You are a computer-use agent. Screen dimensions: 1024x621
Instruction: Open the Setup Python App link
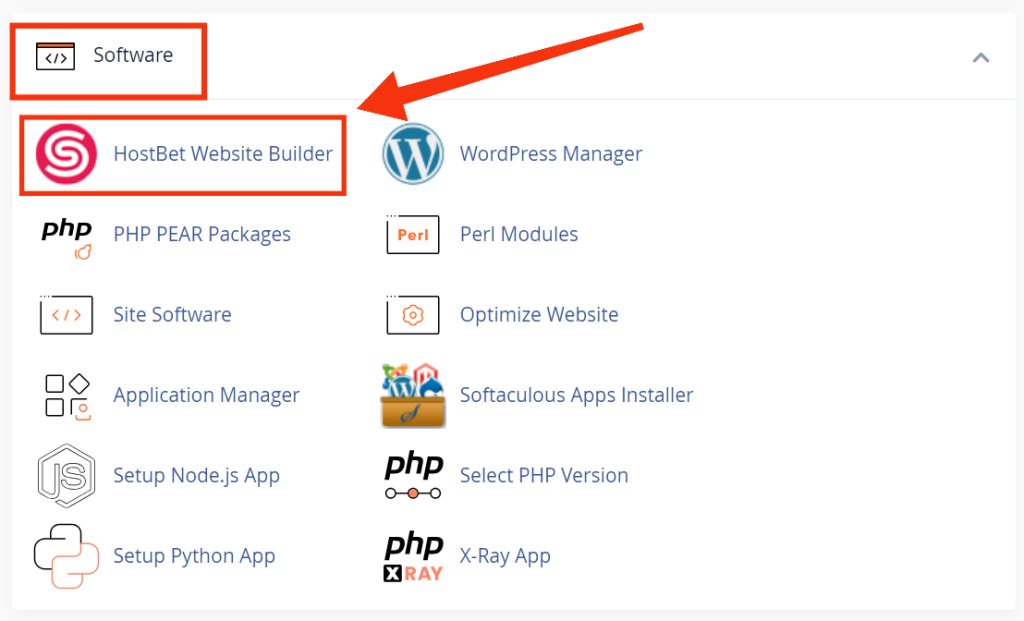click(x=194, y=556)
